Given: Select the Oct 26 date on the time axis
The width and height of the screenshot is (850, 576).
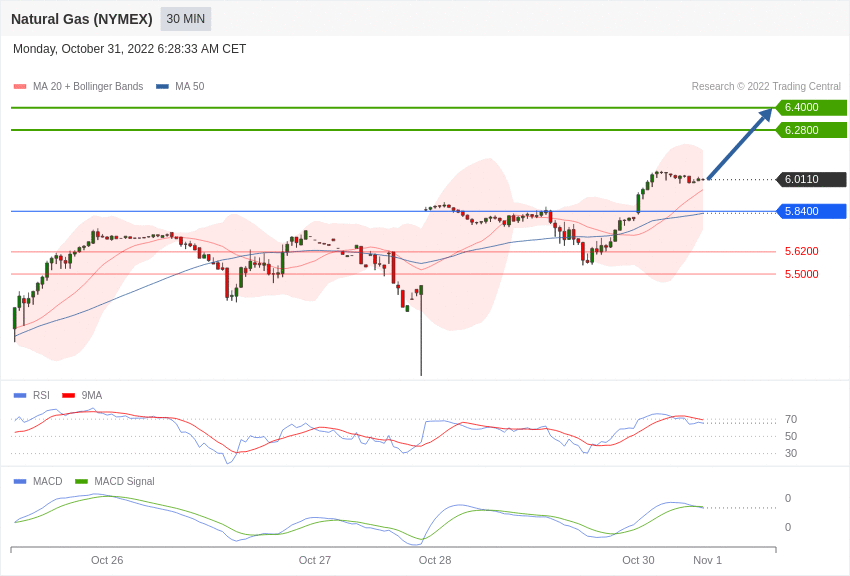Looking at the screenshot, I should (107, 560).
